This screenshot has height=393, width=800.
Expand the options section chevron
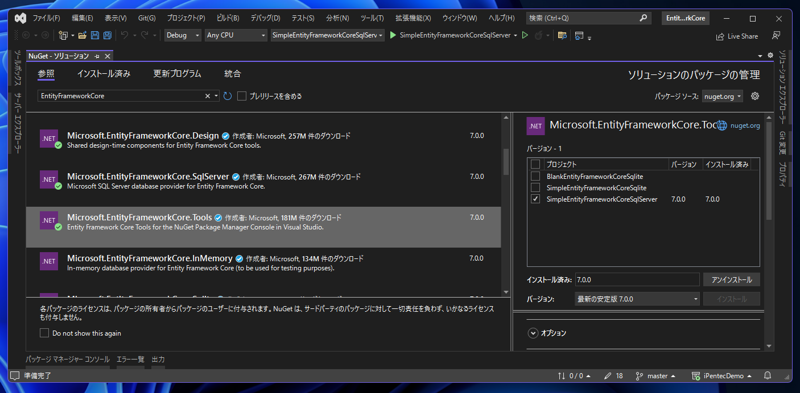click(533, 333)
